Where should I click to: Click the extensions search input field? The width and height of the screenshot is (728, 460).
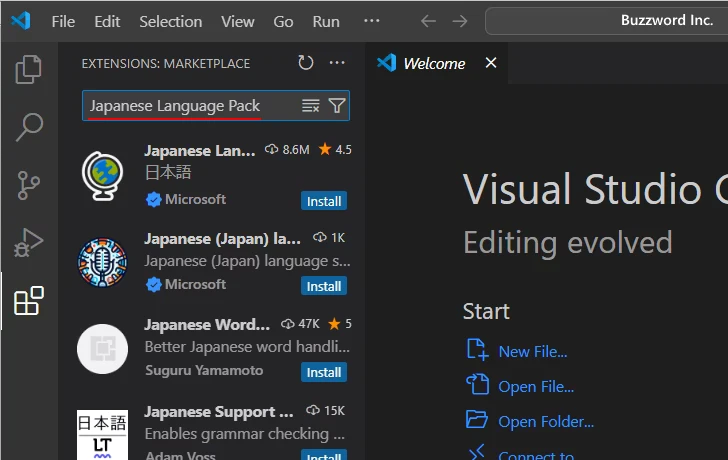click(x=190, y=105)
